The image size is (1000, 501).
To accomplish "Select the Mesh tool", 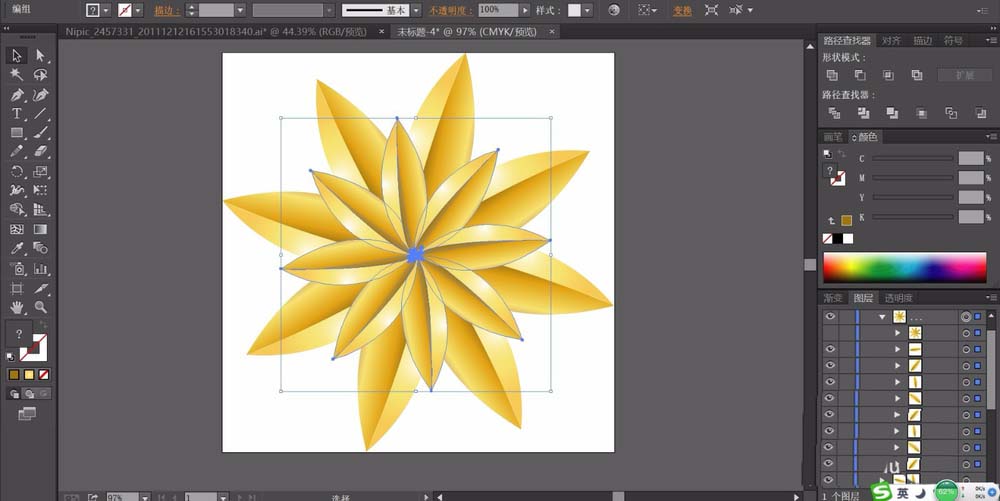I will coord(17,229).
